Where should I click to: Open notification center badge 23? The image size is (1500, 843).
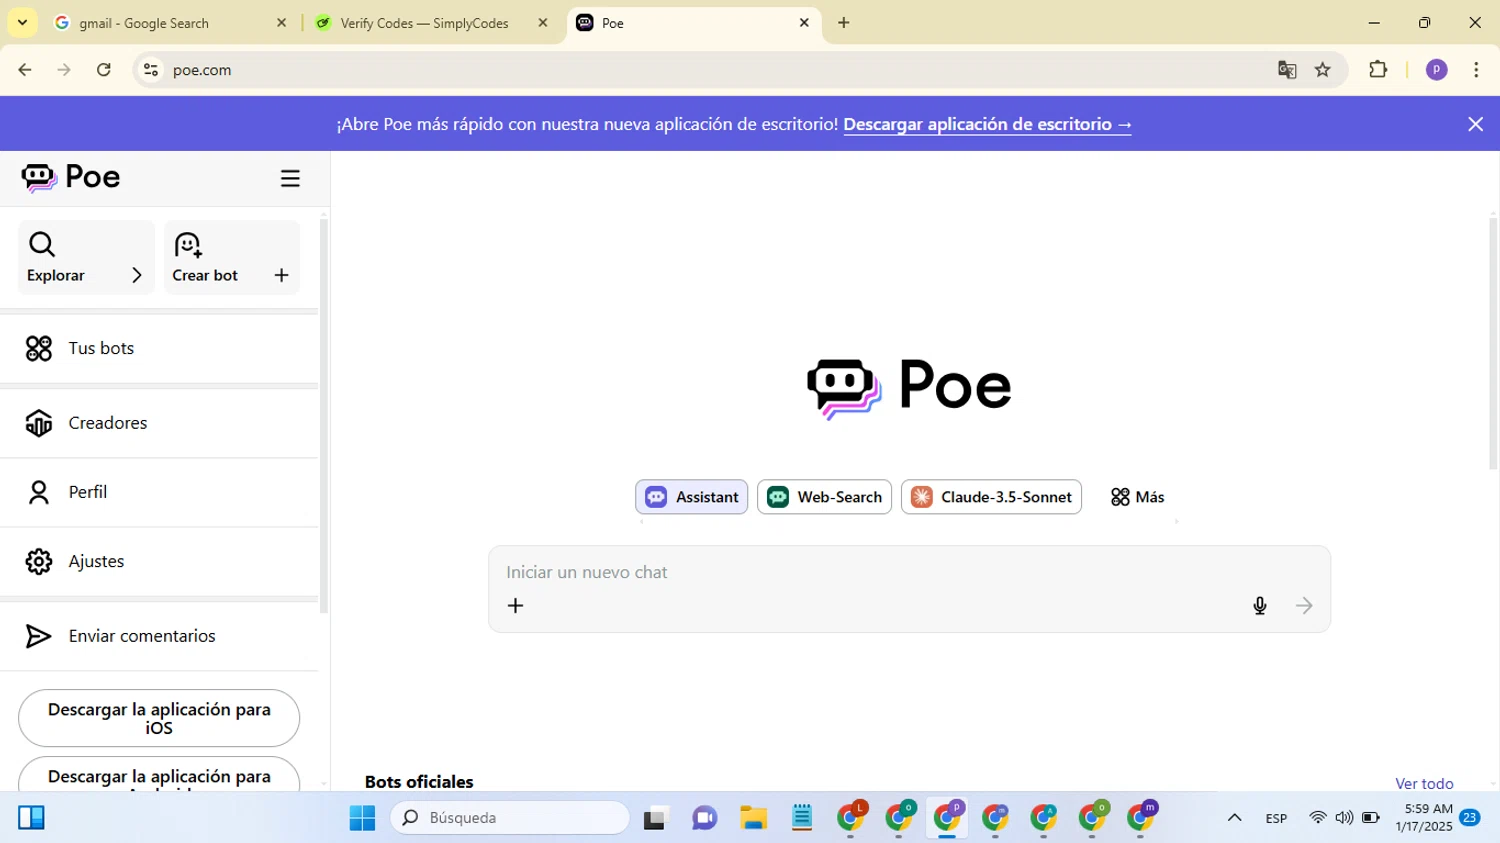[x=1470, y=818]
